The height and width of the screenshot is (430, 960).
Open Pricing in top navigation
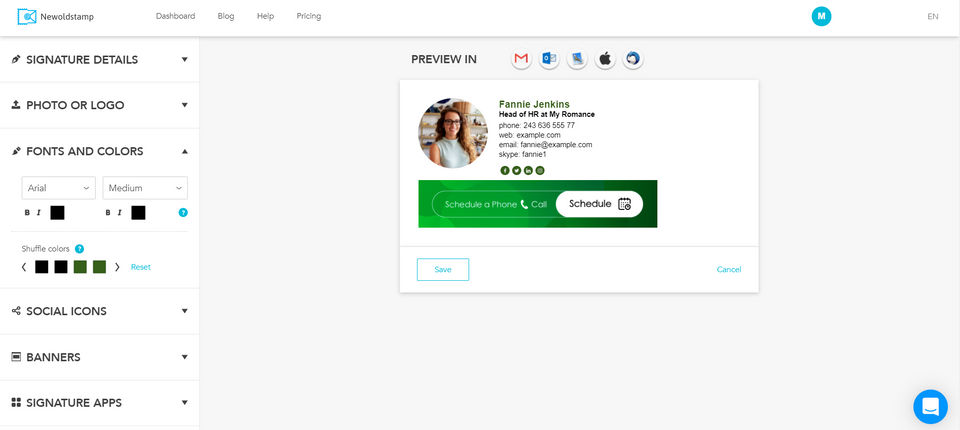[x=309, y=16]
